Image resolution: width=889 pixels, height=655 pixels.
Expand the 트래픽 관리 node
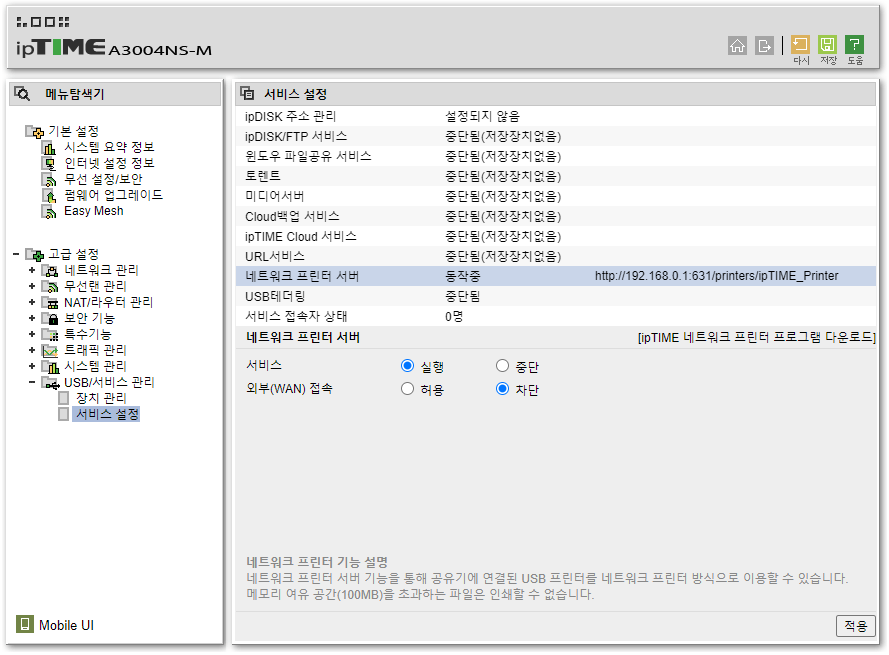tap(32, 350)
